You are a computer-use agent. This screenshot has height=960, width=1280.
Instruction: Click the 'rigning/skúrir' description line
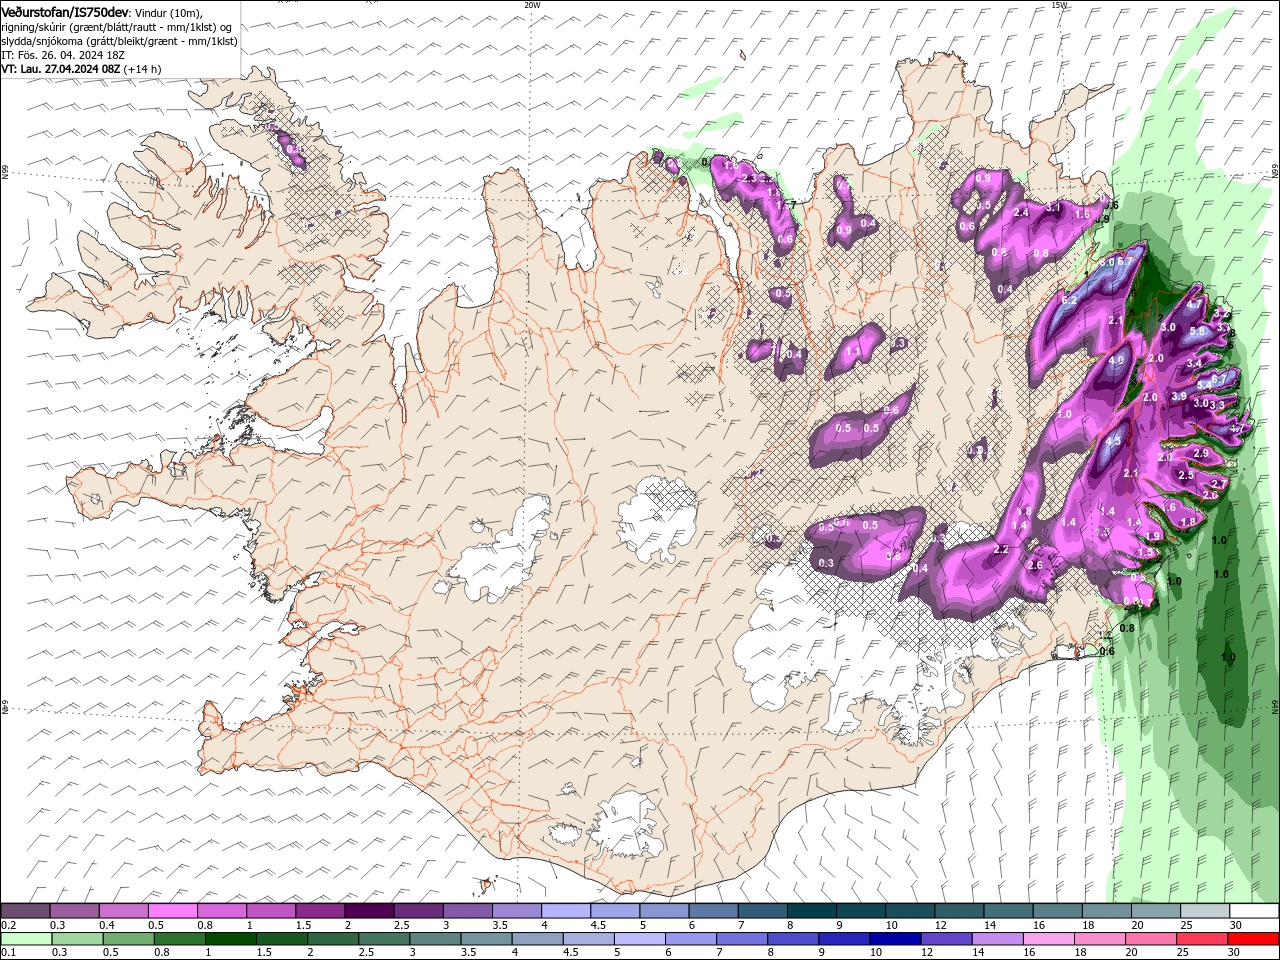[x=116, y=27]
